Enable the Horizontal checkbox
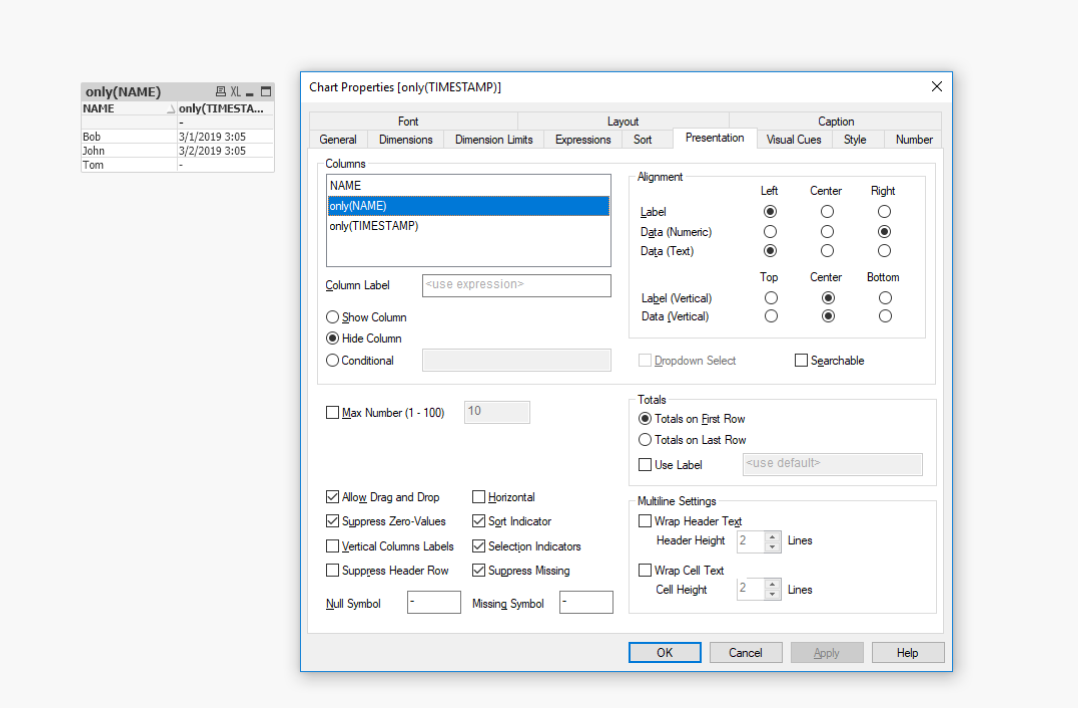 [x=478, y=496]
